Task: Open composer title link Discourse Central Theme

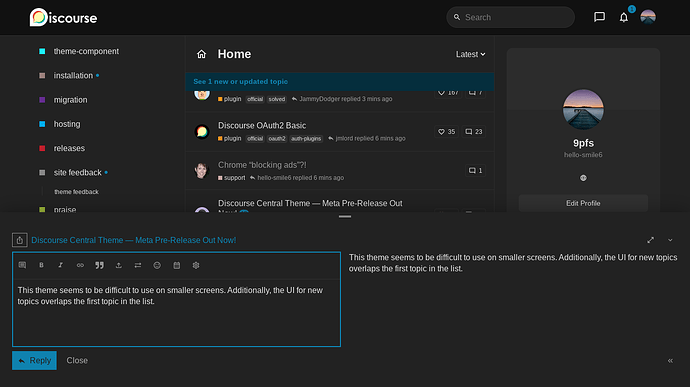Action: pos(133,240)
